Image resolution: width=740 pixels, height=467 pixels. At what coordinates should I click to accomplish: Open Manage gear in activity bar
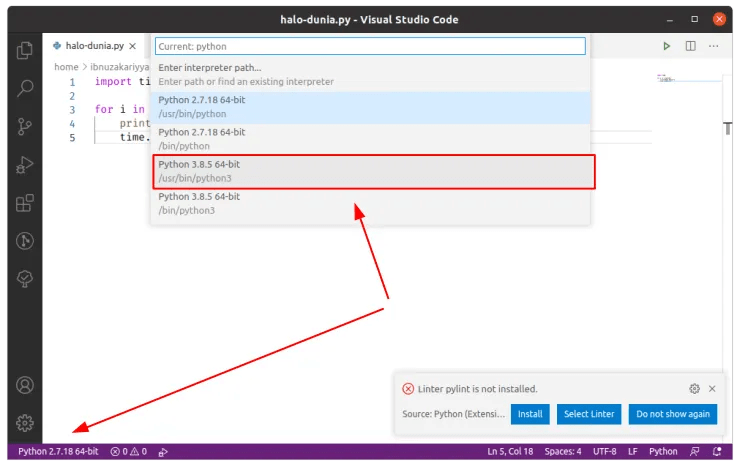(25, 423)
